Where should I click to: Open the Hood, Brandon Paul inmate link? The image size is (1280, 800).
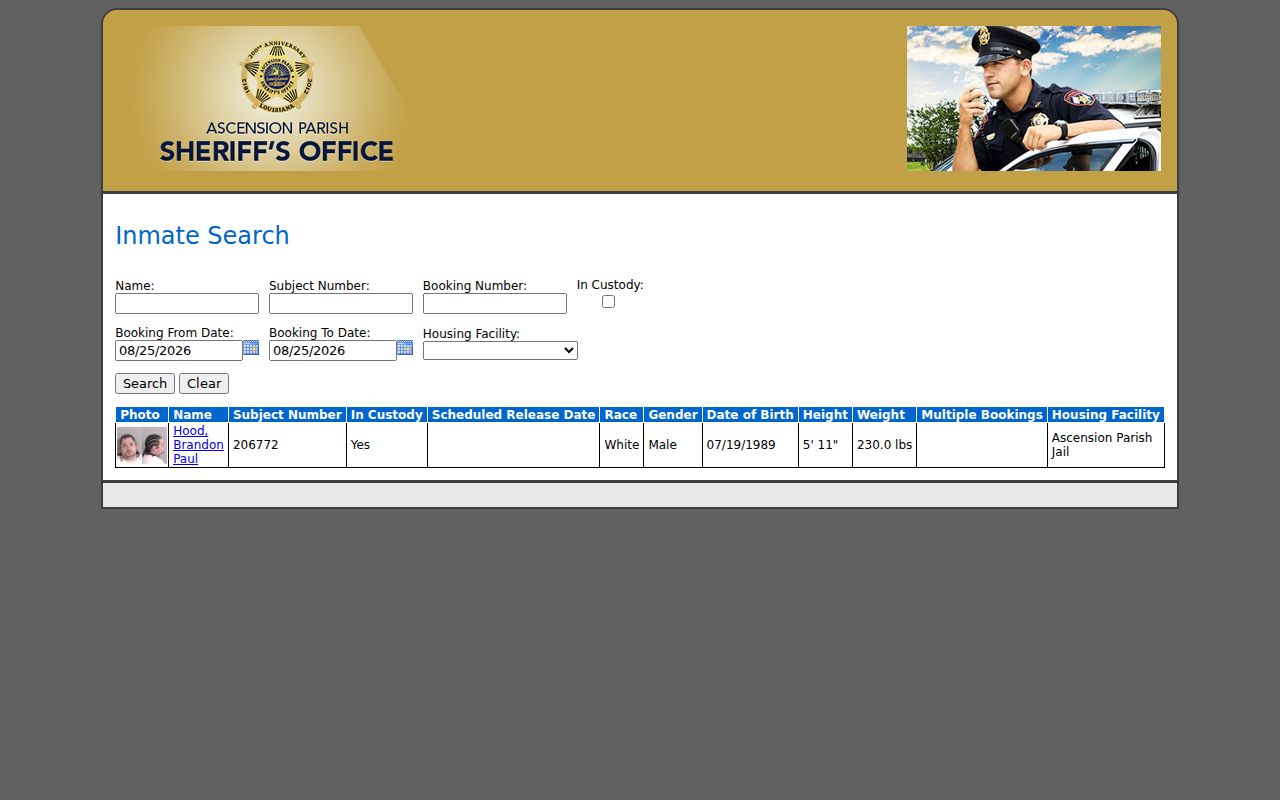(x=198, y=445)
